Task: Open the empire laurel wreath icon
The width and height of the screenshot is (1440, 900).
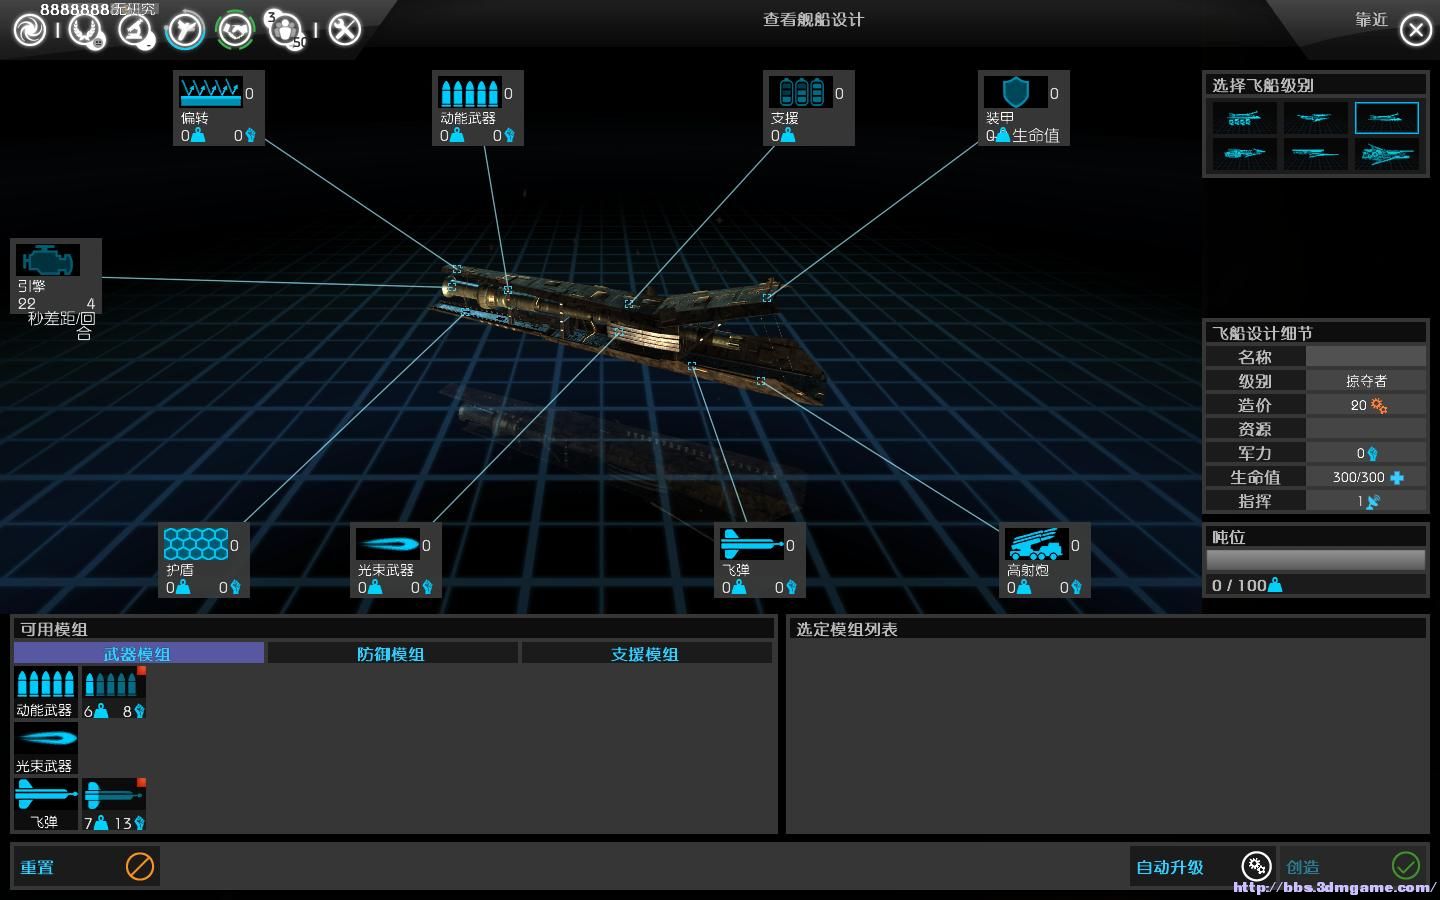Action: pyautogui.click(x=86, y=30)
